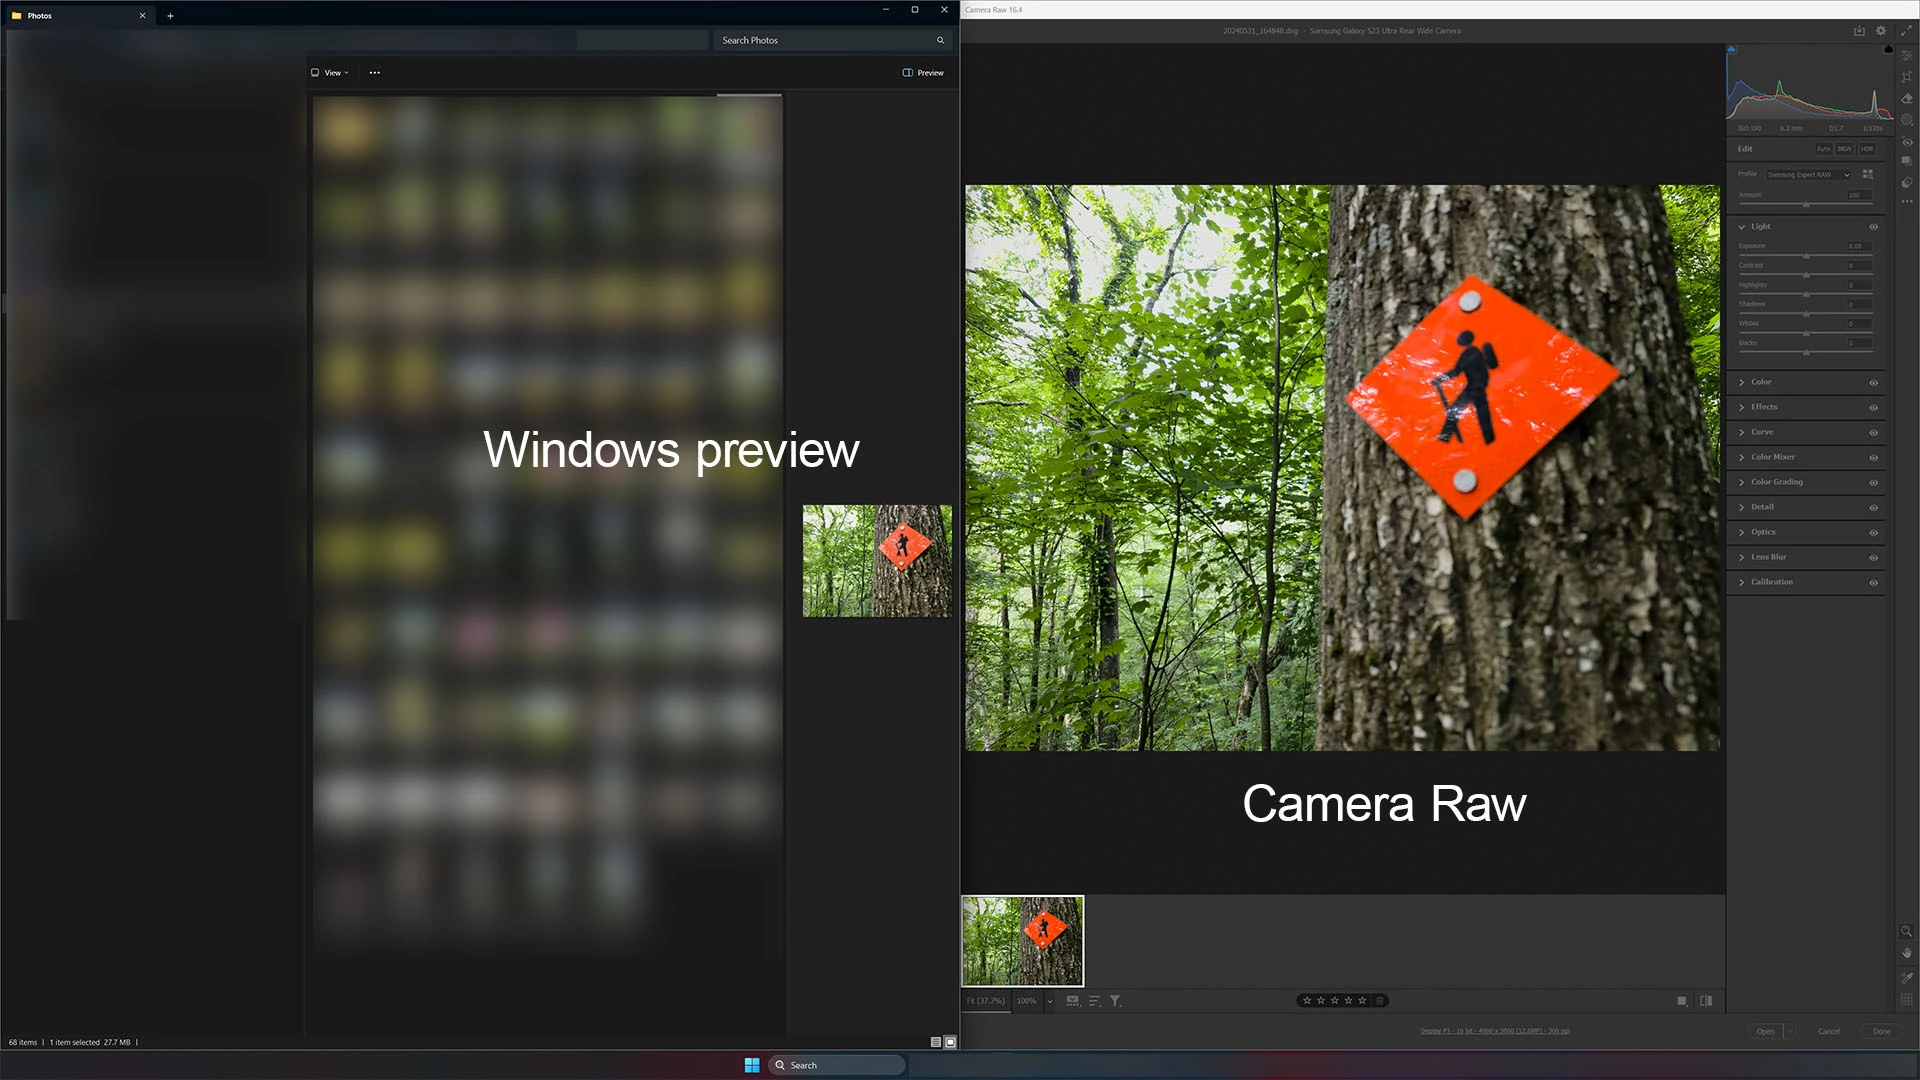This screenshot has height=1080, width=1920.
Task: Click the Windows taskbar Search box
Action: pos(838,1065)
